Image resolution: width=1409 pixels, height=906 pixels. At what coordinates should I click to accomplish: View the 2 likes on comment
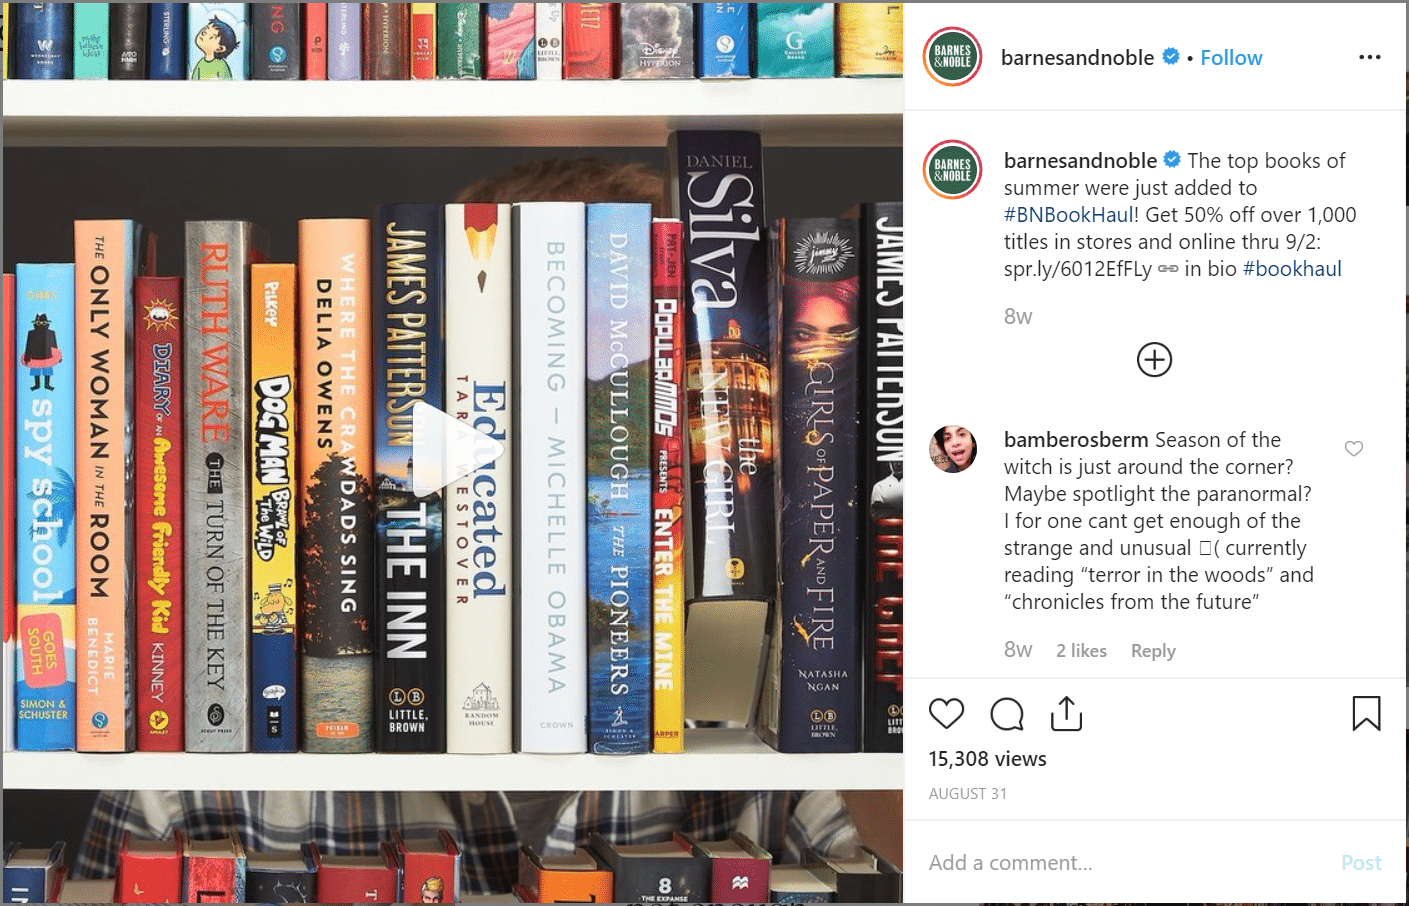click(1081, 651)
